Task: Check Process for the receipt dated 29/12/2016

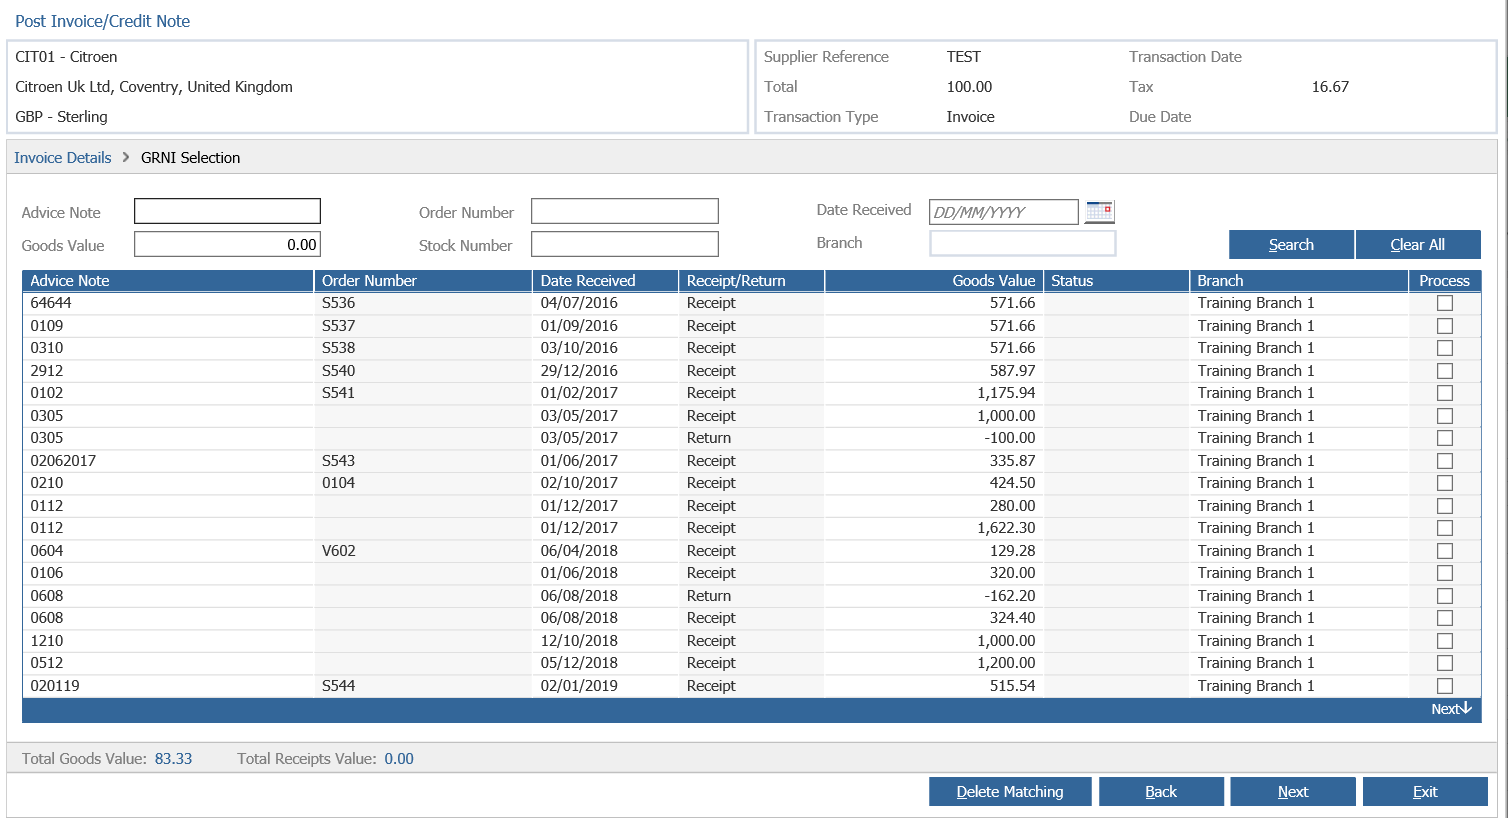Action: click(x=1445, y=370)
